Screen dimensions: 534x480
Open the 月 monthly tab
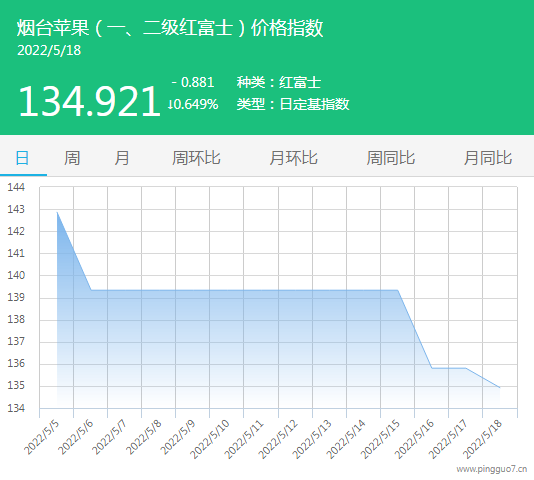click(x=122, y=158)
